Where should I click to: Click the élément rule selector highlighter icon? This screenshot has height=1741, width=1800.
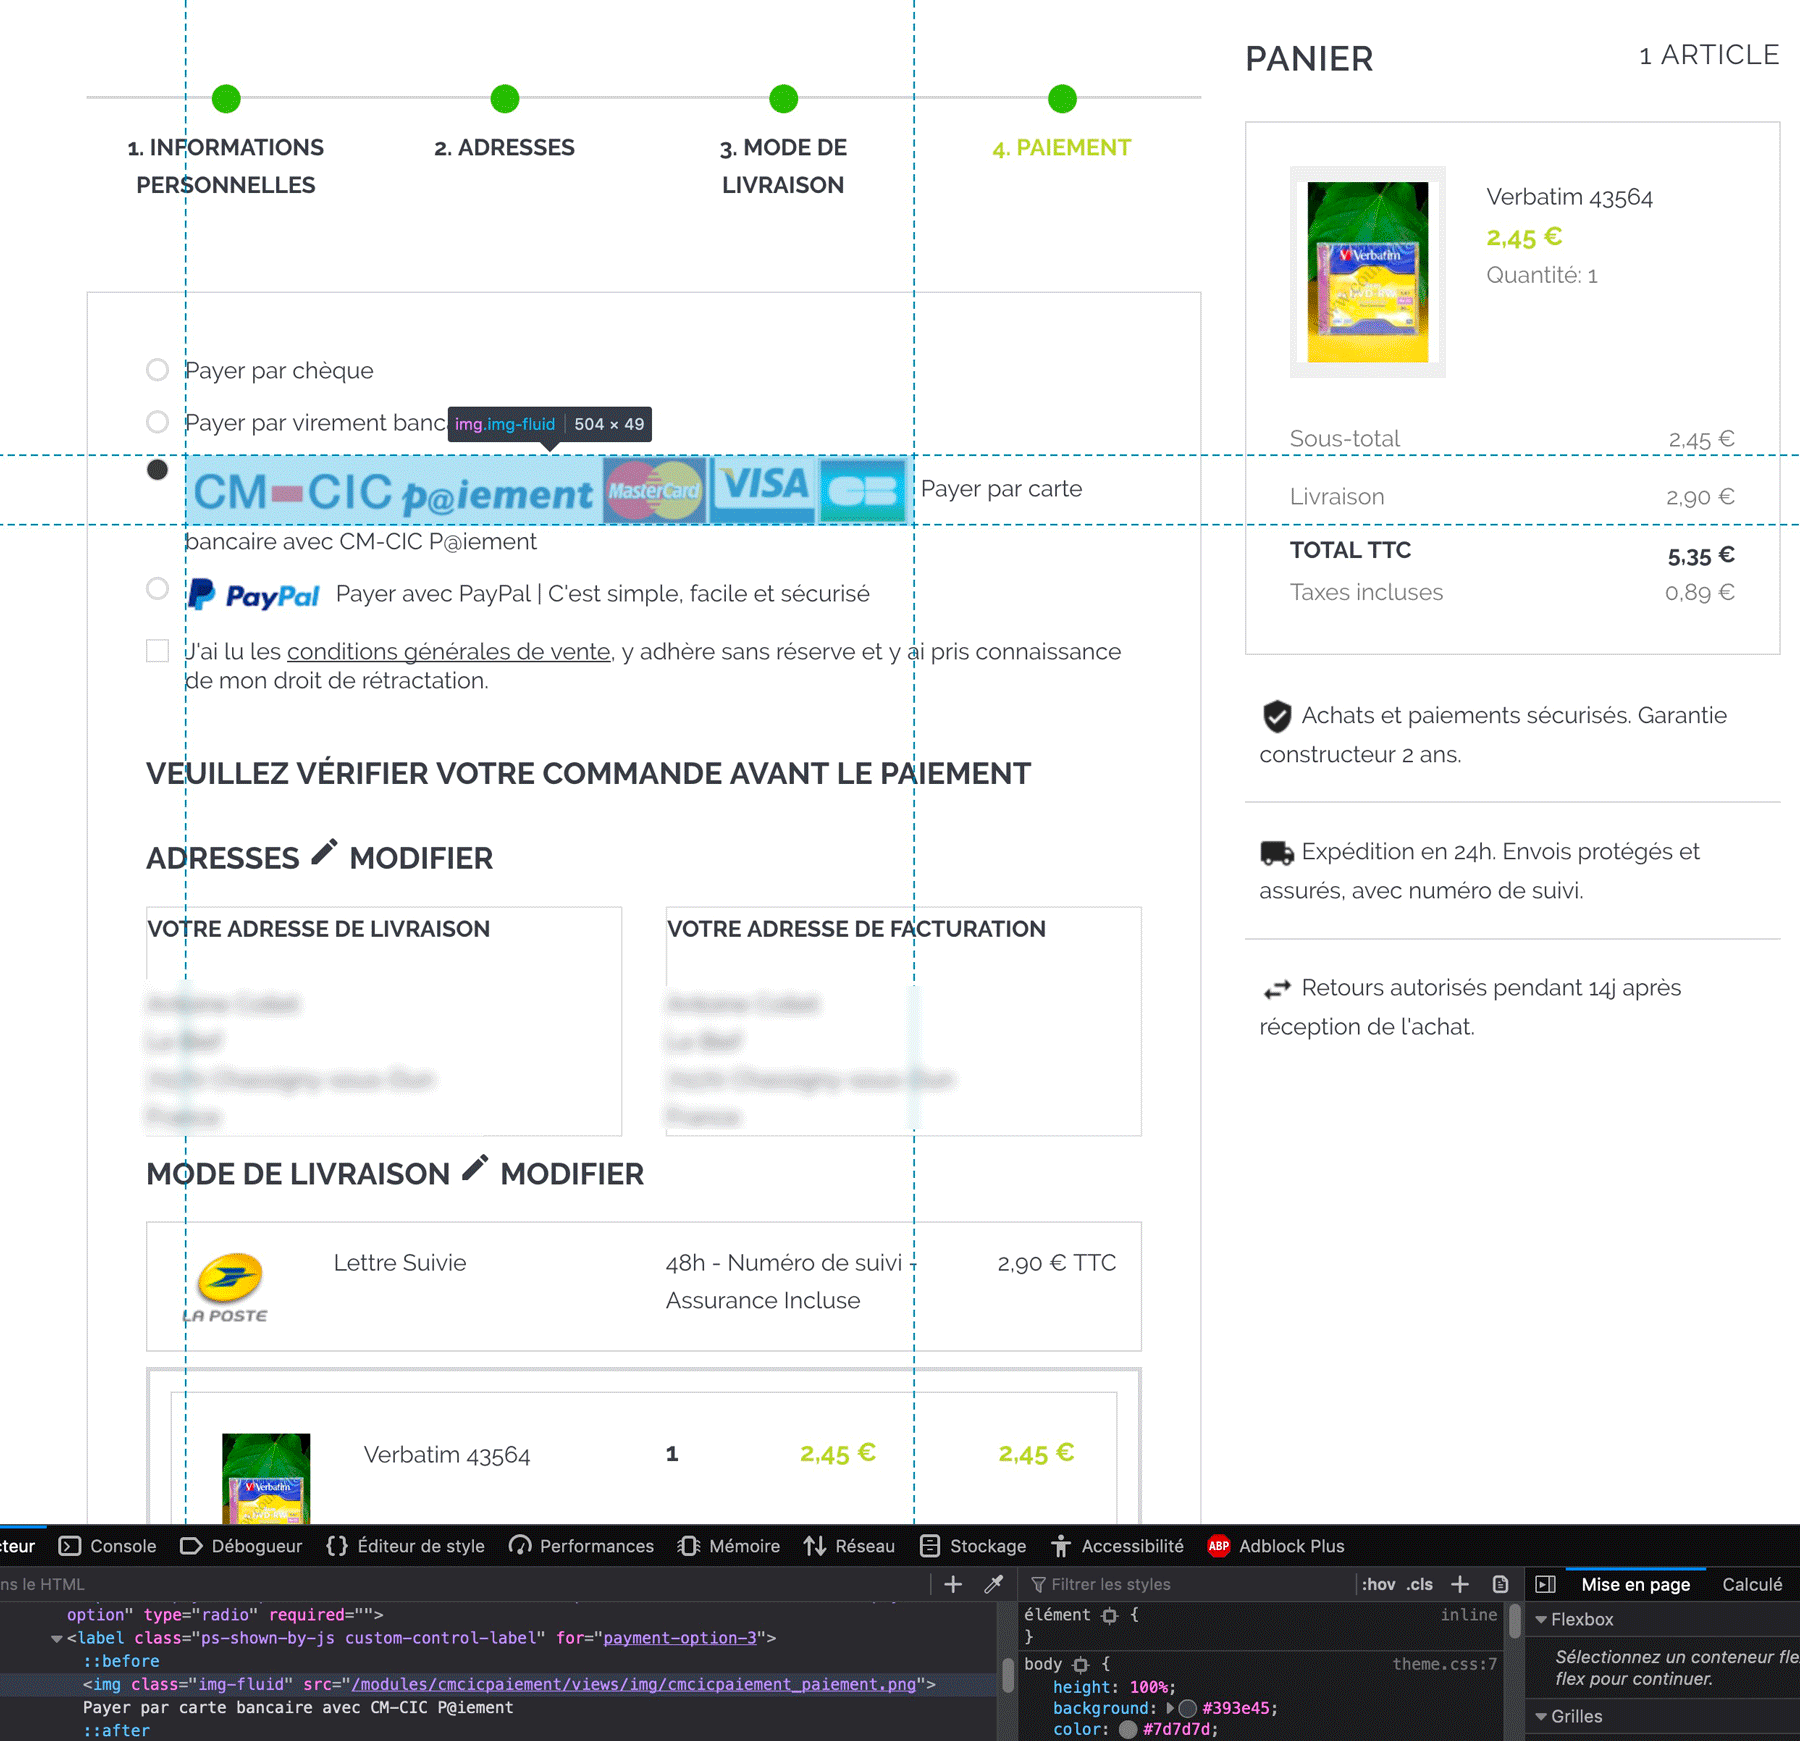click(x=1109, y=1615)
